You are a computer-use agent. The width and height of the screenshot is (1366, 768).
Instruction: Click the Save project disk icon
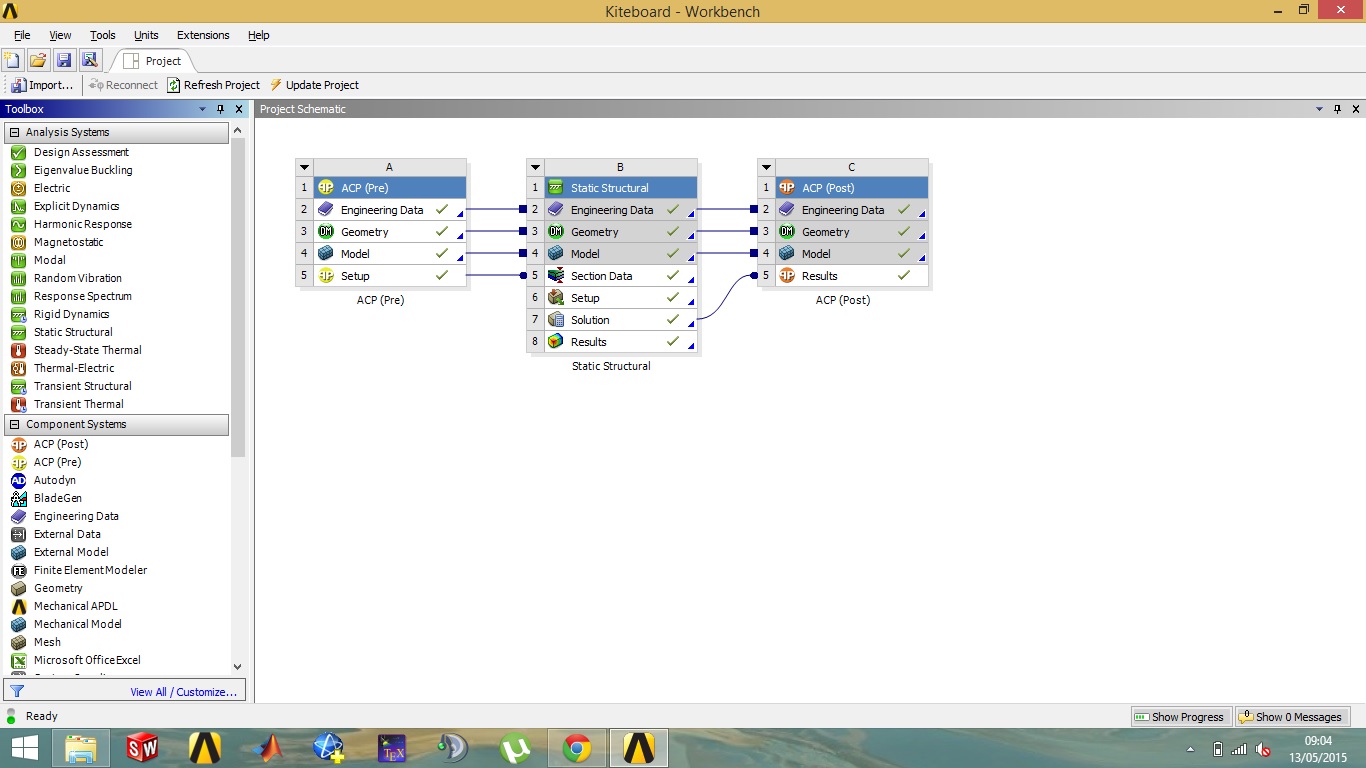64,60
